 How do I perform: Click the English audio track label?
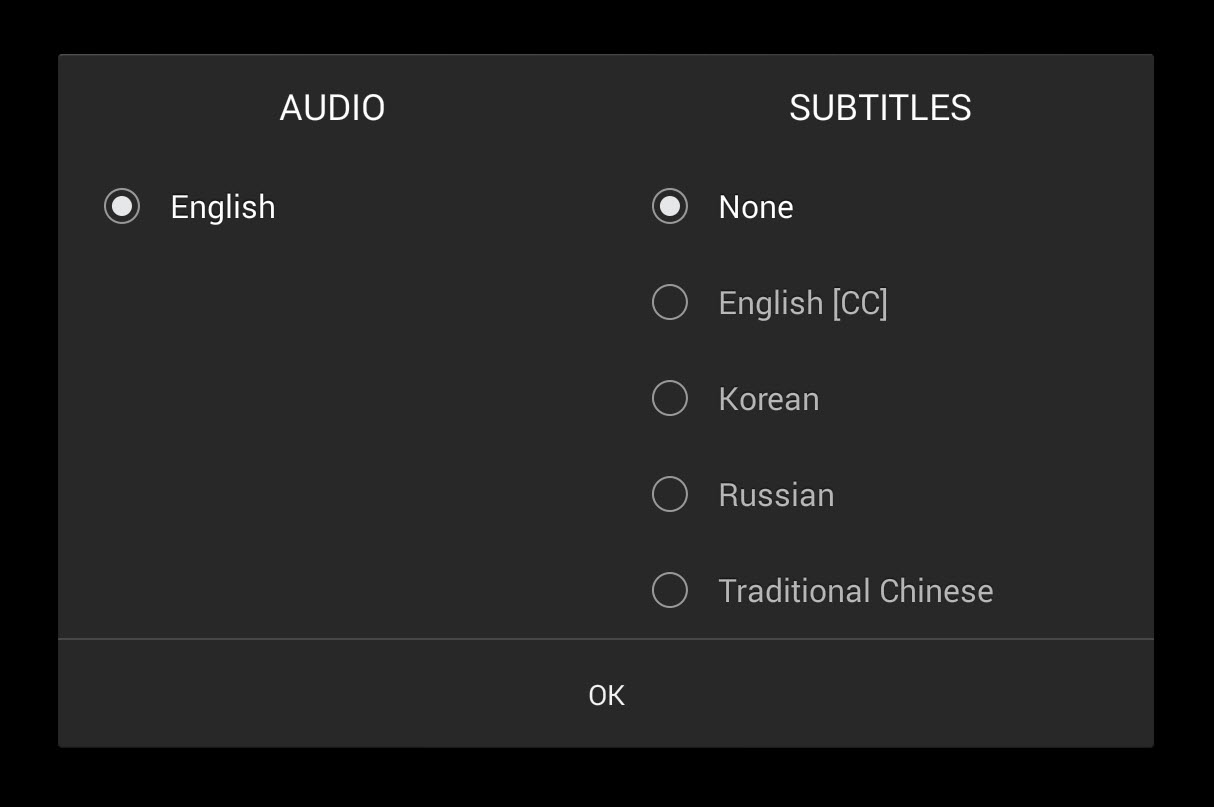click(x=222, y=207)
